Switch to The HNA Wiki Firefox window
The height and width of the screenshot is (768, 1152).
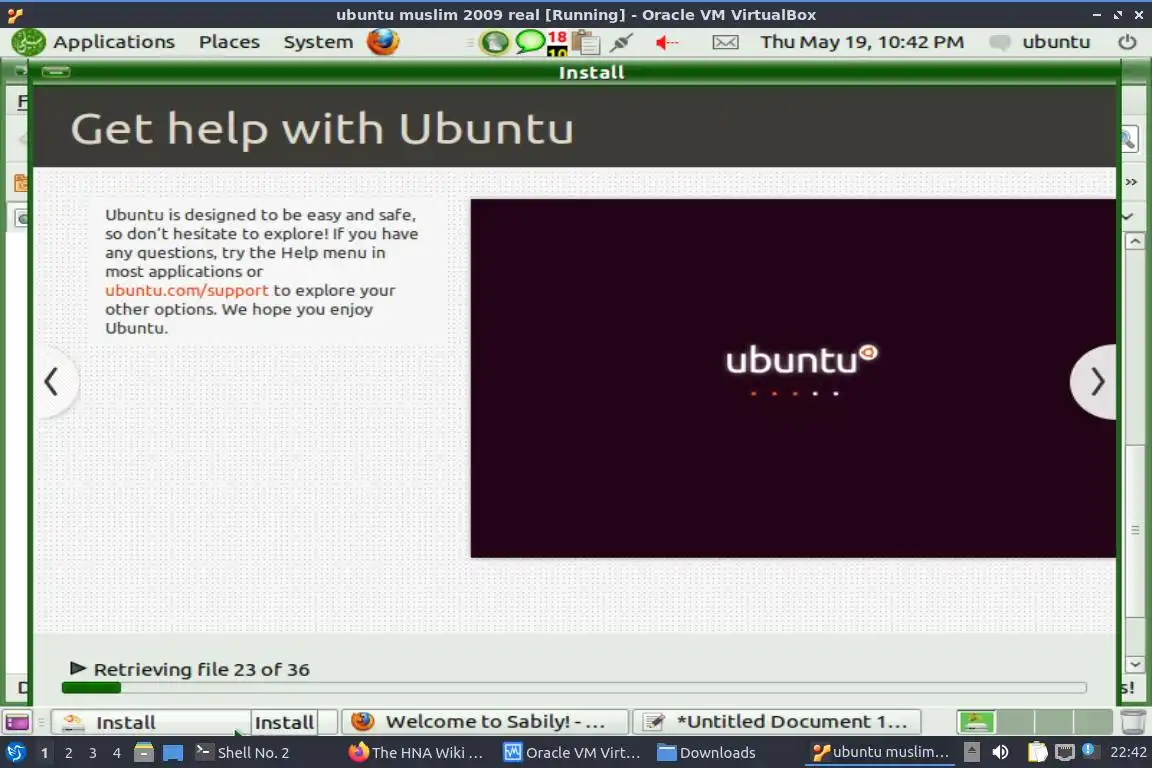point(417,753)
